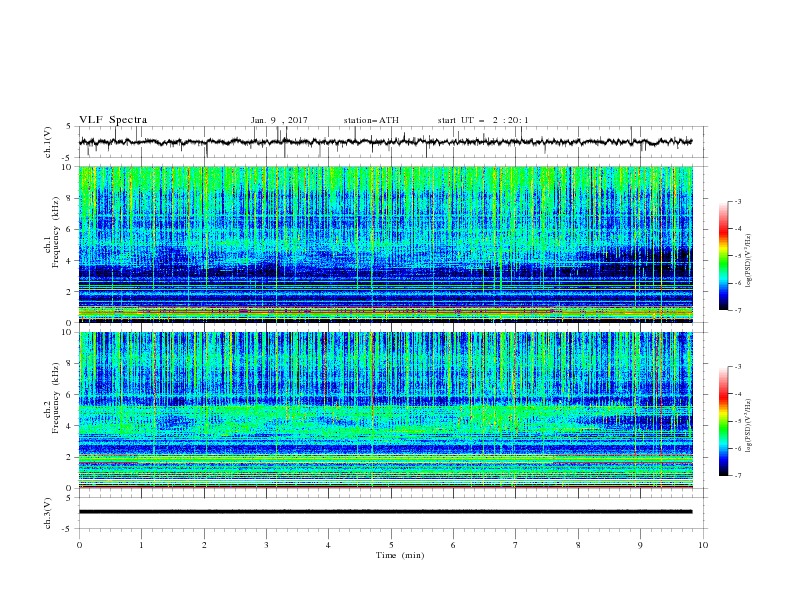Click the ch.2 "Frequency (kHz)" axis label

click(55, 398)
